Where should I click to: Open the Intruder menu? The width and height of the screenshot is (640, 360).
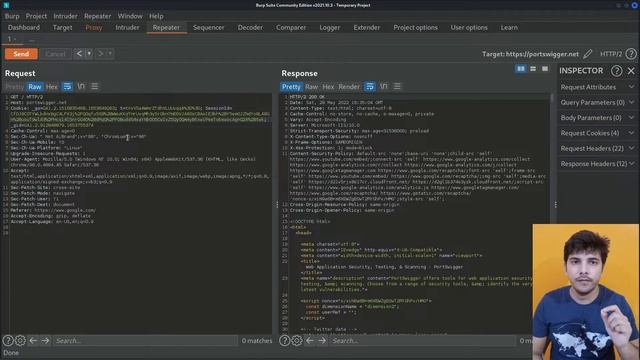pyautogui.click(x=65, y=16)
